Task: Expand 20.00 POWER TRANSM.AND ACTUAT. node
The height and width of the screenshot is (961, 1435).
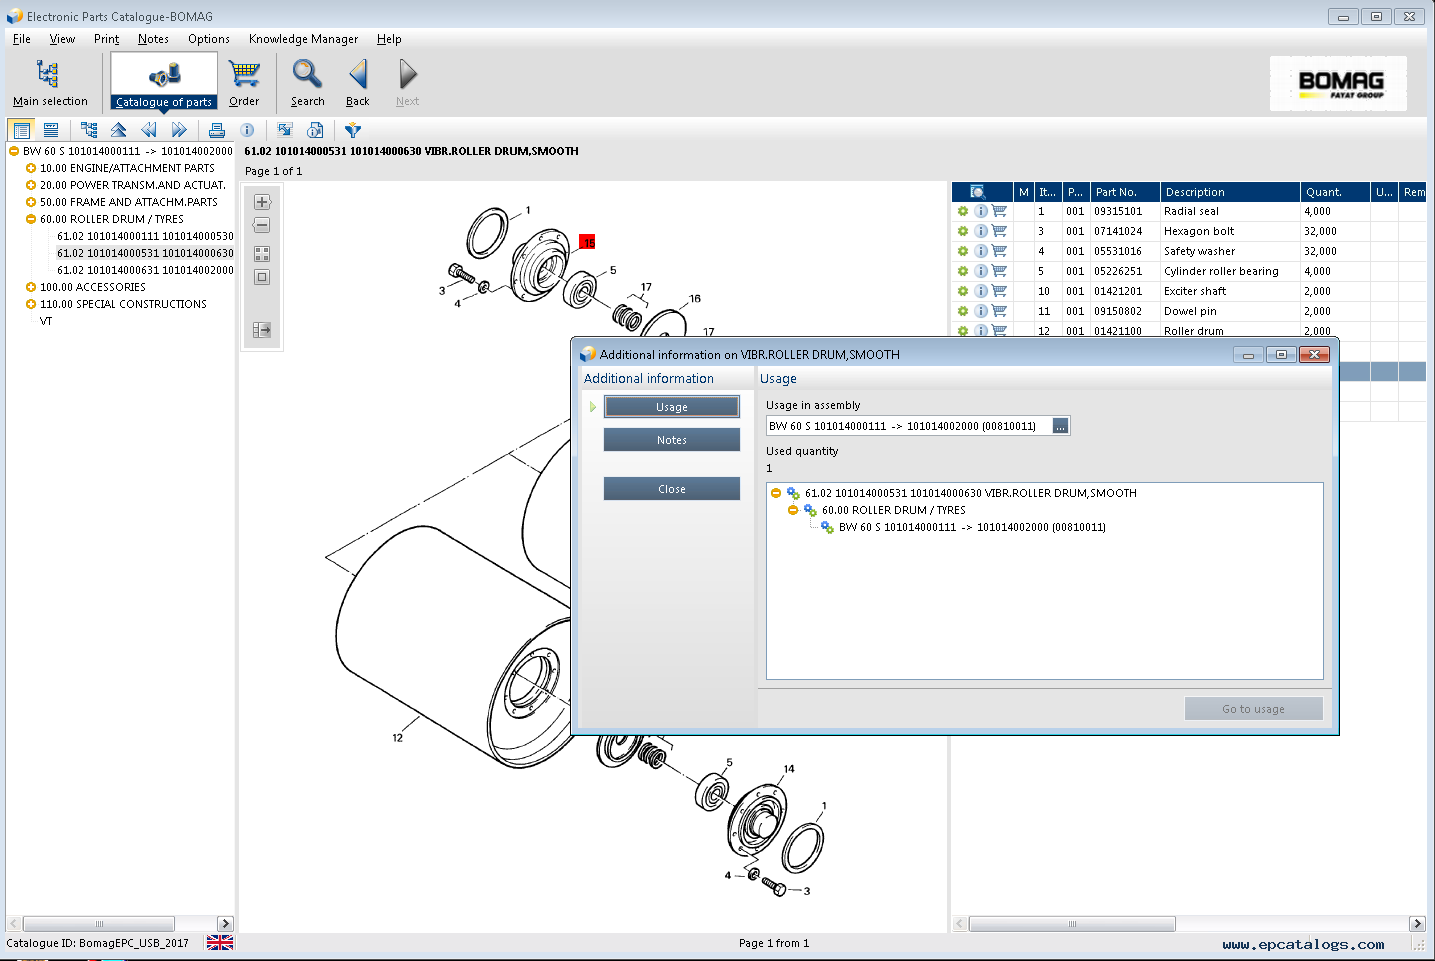Action: [x=31, y=185]
